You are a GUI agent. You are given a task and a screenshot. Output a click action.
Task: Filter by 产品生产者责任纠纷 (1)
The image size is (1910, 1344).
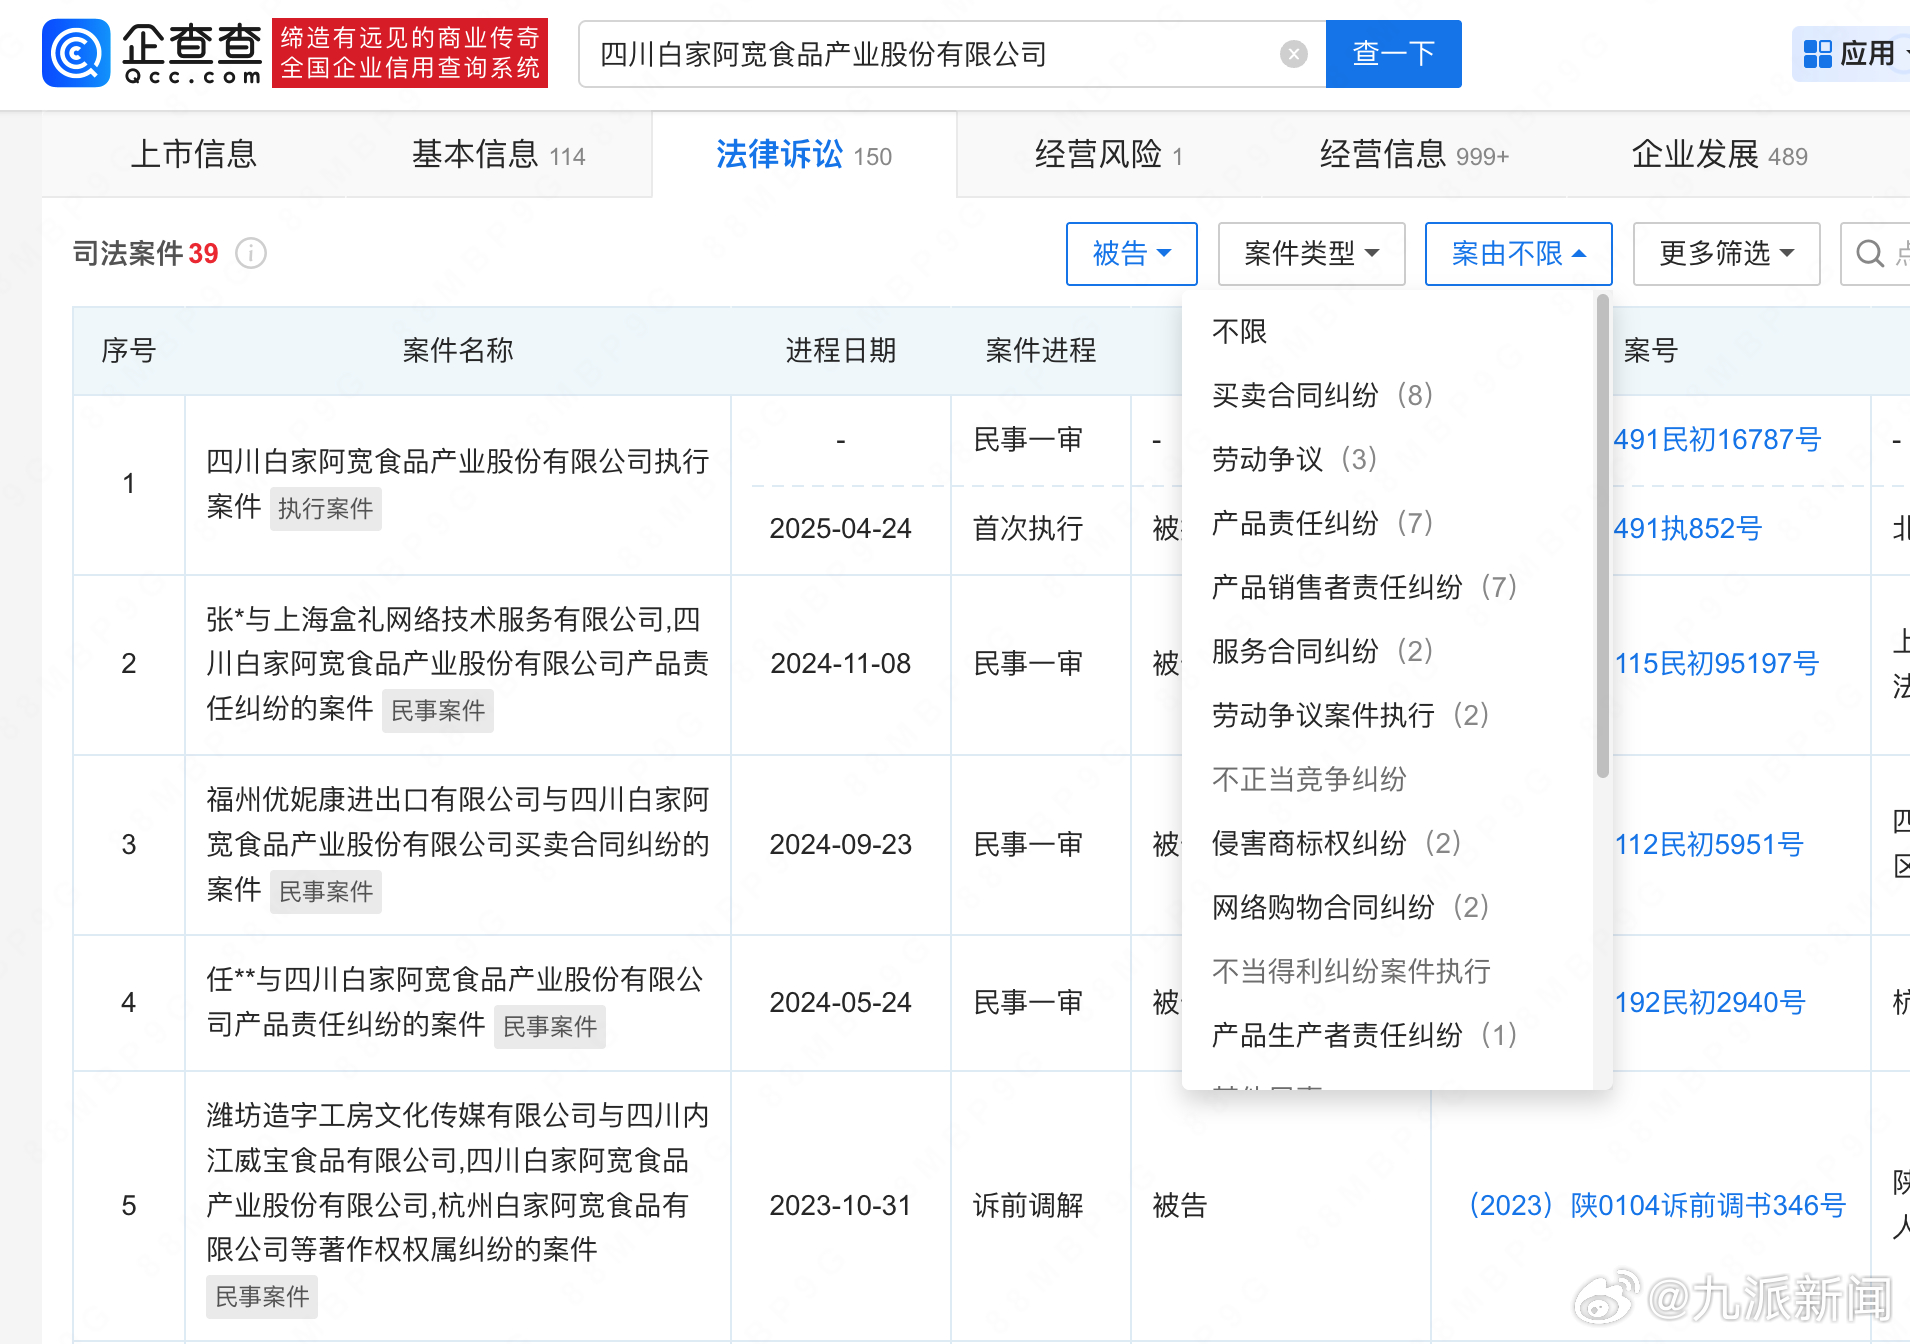coord(1364,1035)
